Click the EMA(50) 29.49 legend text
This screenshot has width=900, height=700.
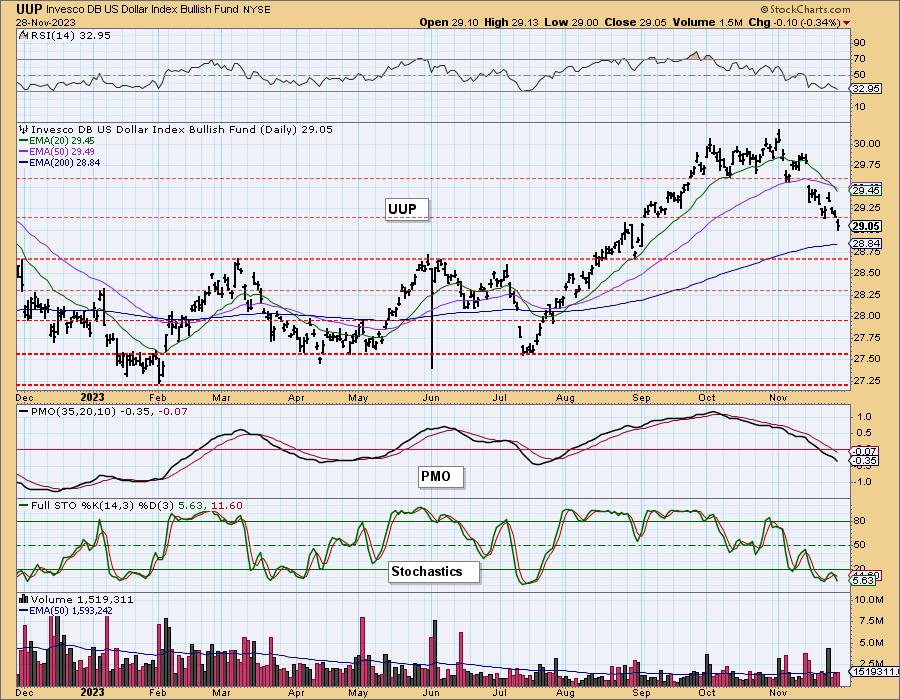pos(62,151)
